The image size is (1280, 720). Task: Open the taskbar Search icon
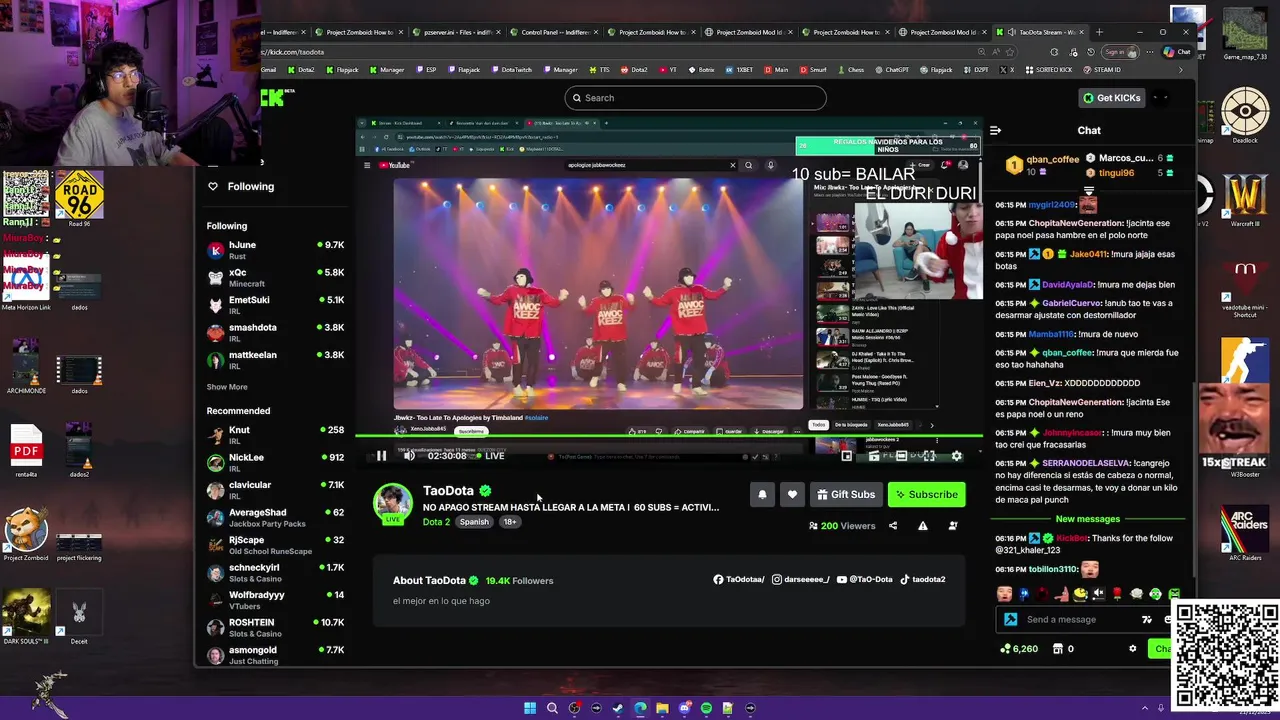coord(552,708)
